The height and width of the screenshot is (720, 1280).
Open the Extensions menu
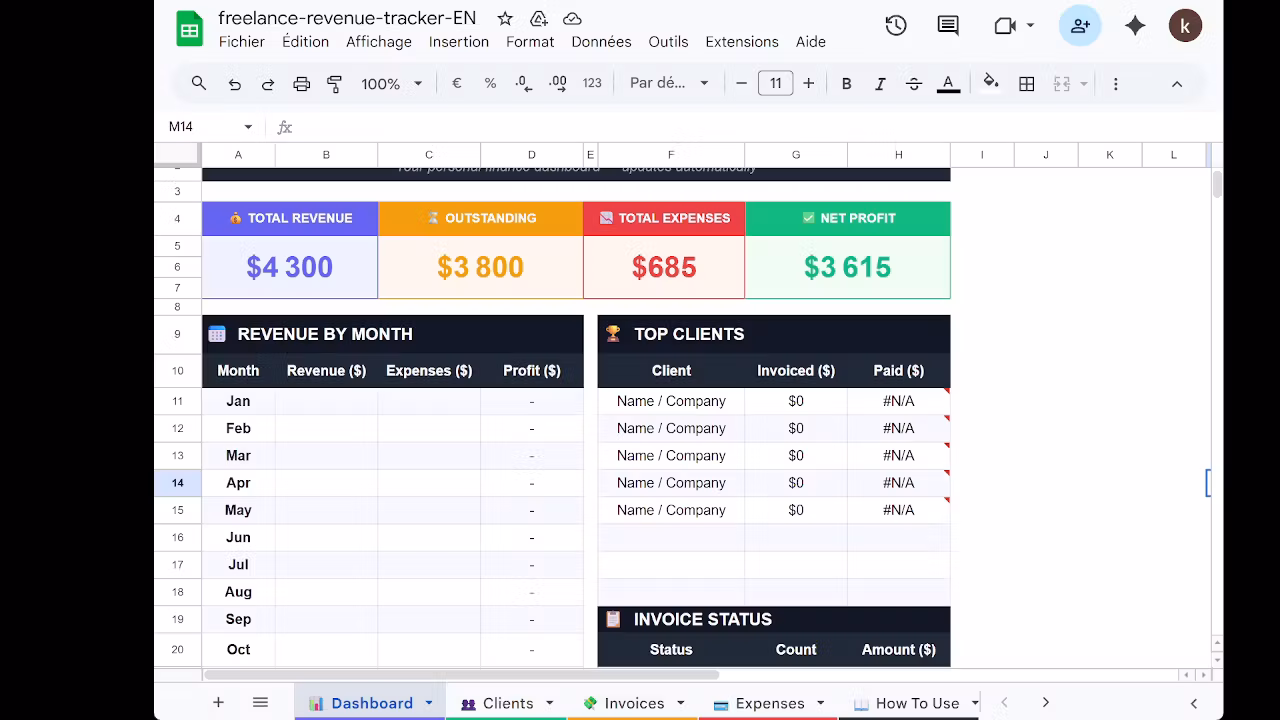(742, 42)
